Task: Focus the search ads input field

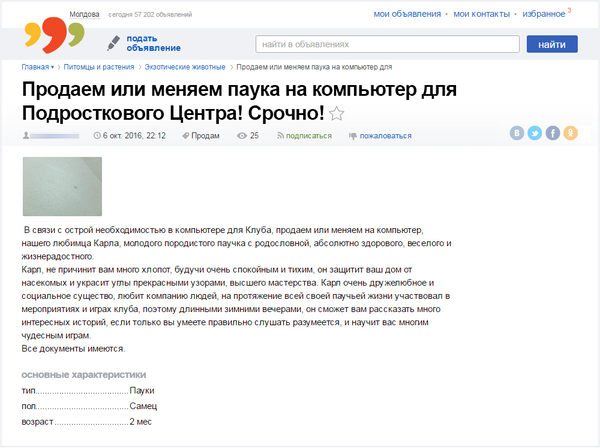Action: pyautogui.click(x=384, y=45)
